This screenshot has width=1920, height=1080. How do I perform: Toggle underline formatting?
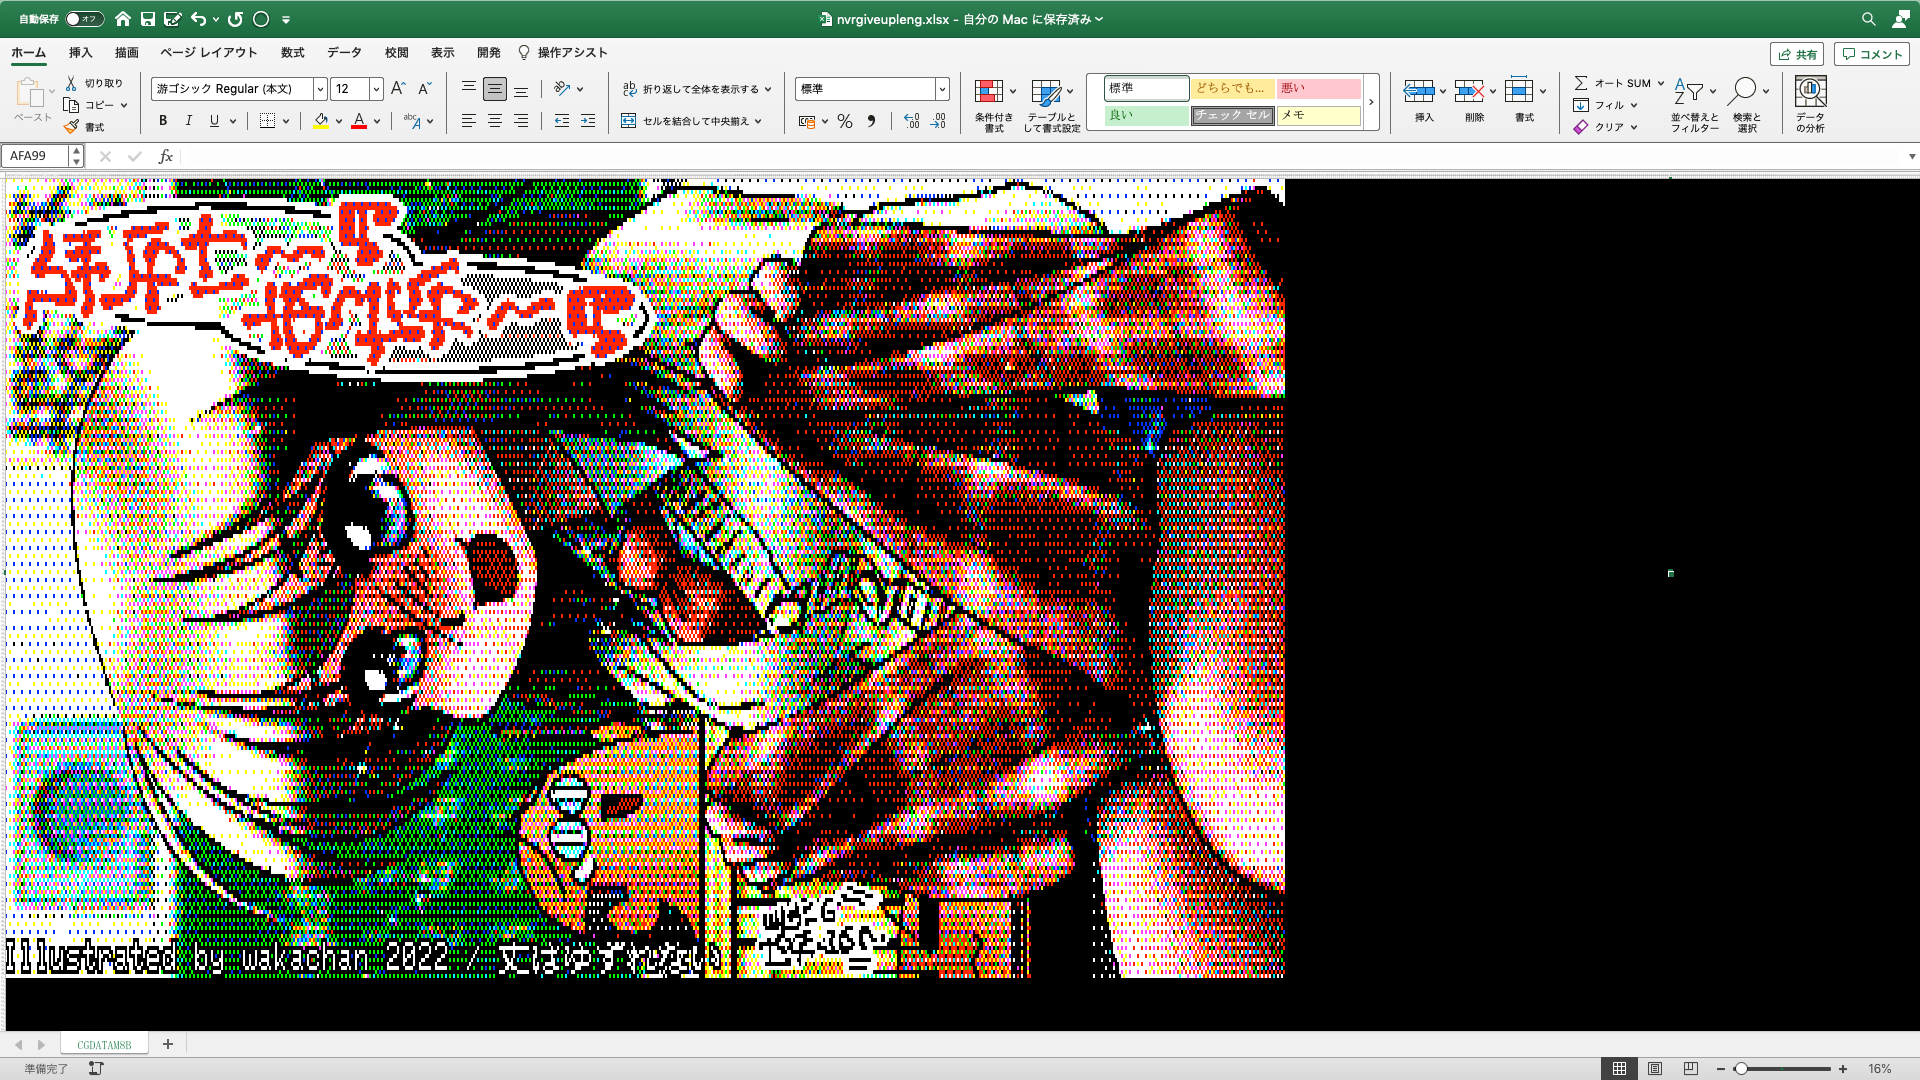214,121
